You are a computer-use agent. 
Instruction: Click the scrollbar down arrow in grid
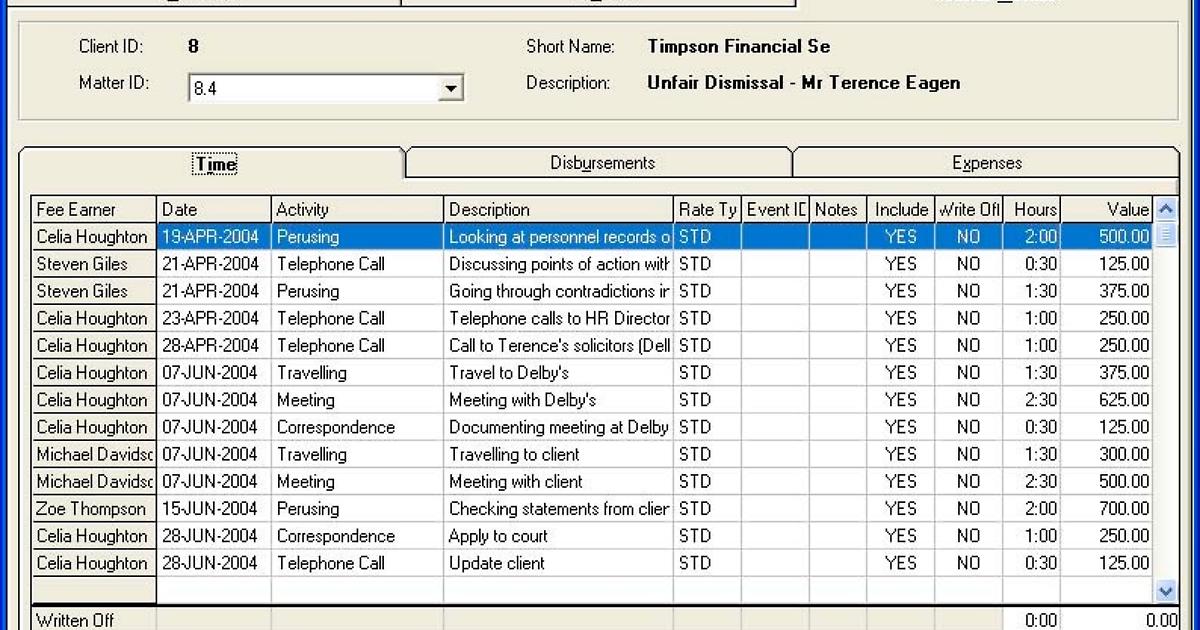[x=1165, y=591]
